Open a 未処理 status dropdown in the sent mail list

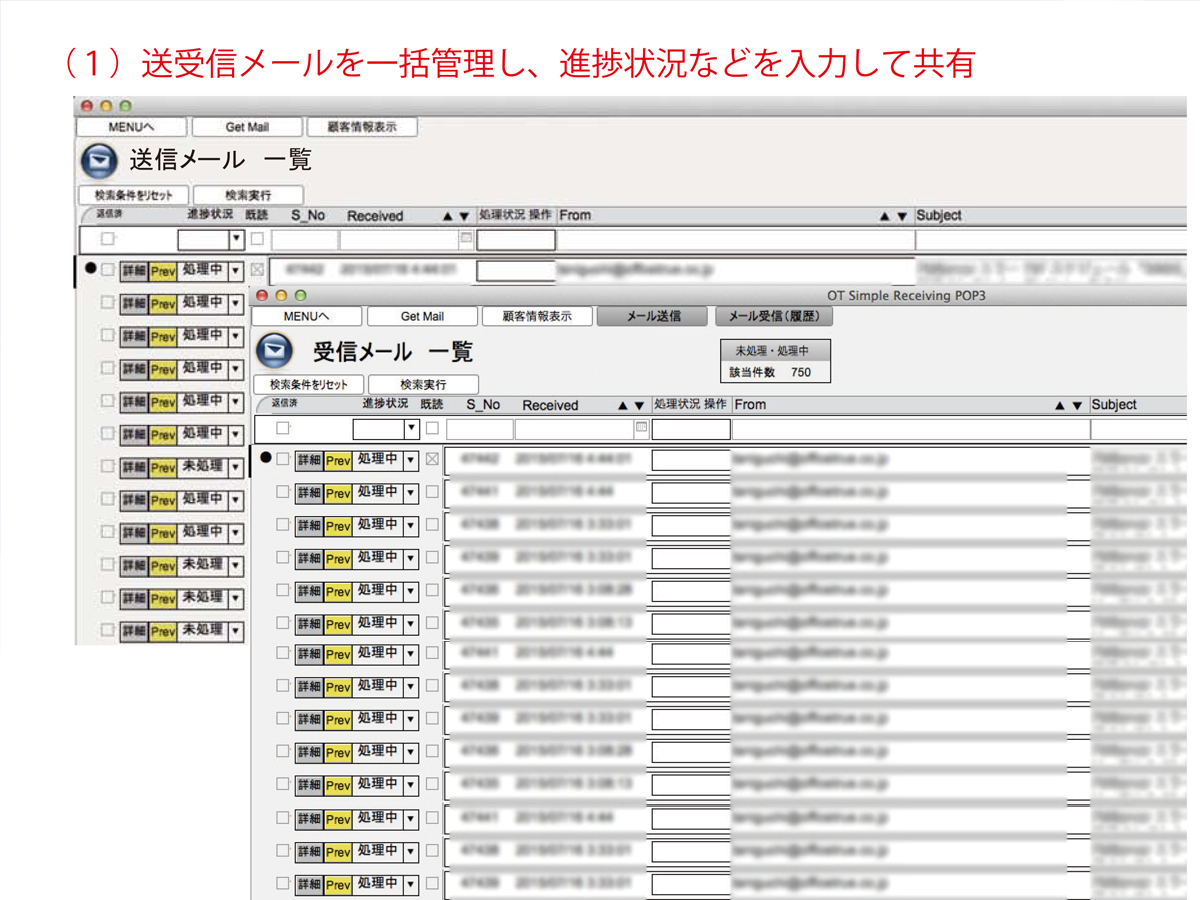coord(234,466)
